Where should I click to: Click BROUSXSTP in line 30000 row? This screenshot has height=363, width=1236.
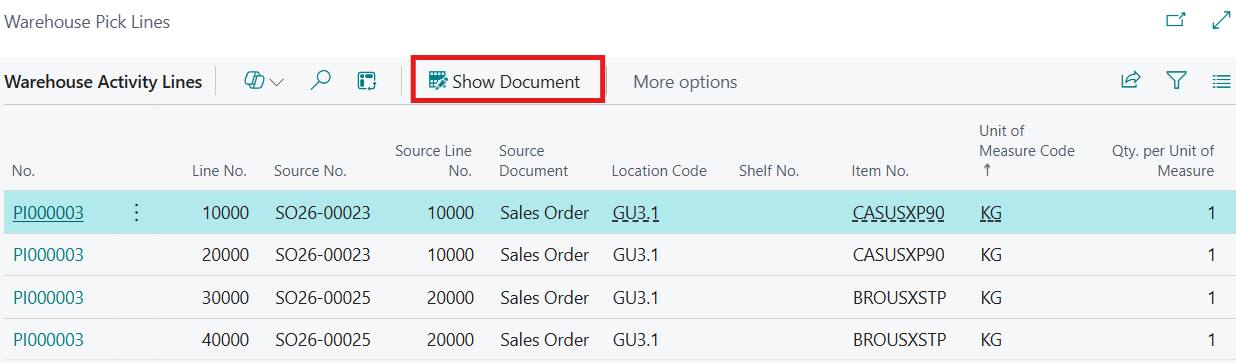pos(898,298)
